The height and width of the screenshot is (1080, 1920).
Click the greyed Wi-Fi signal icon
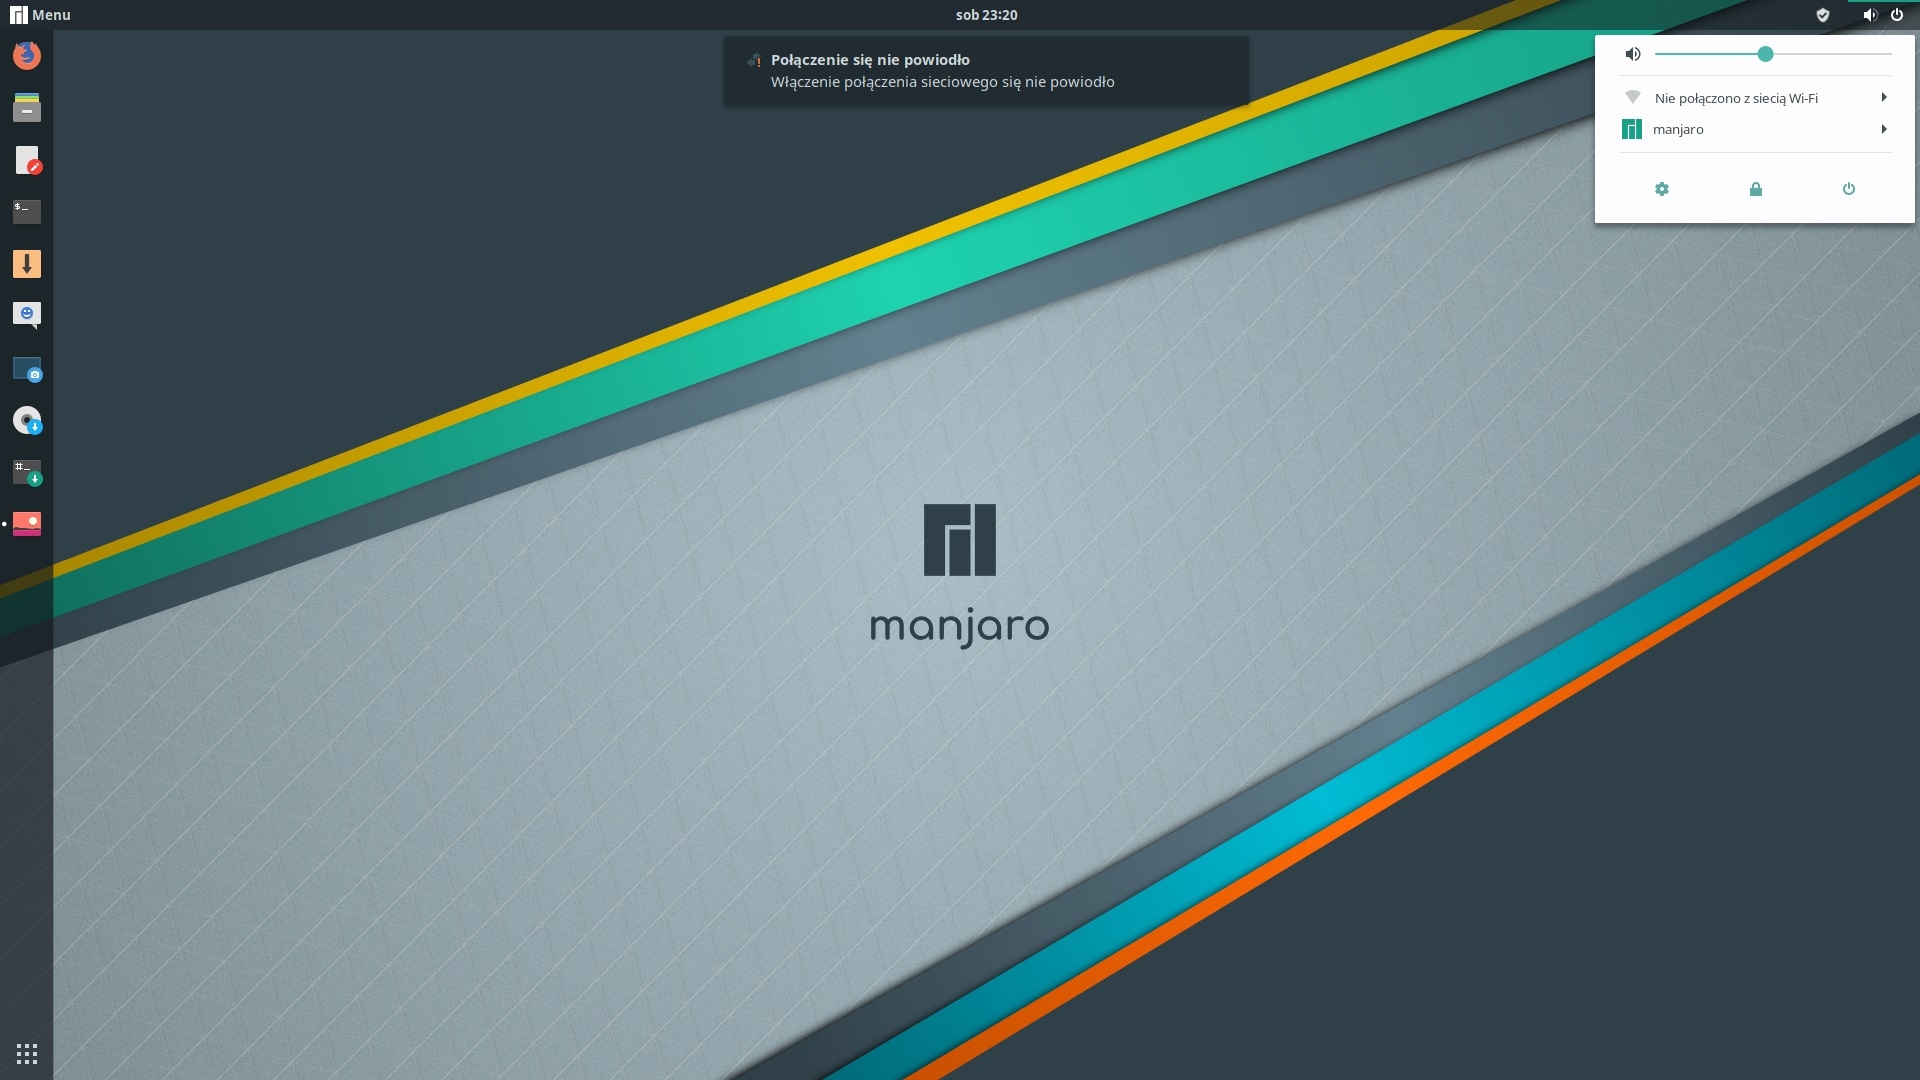click(1633, 97)
